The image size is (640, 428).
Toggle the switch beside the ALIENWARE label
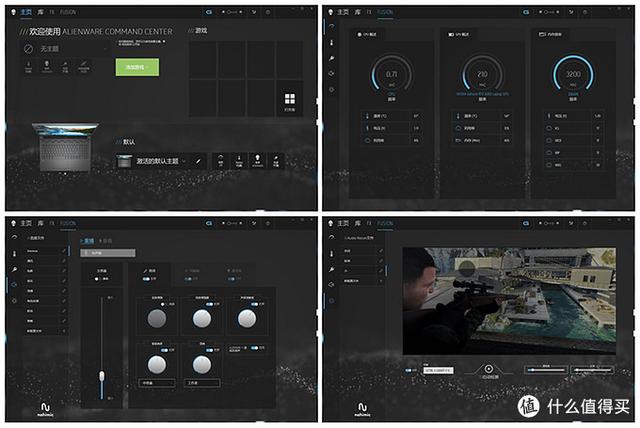(x=254, y=348)
